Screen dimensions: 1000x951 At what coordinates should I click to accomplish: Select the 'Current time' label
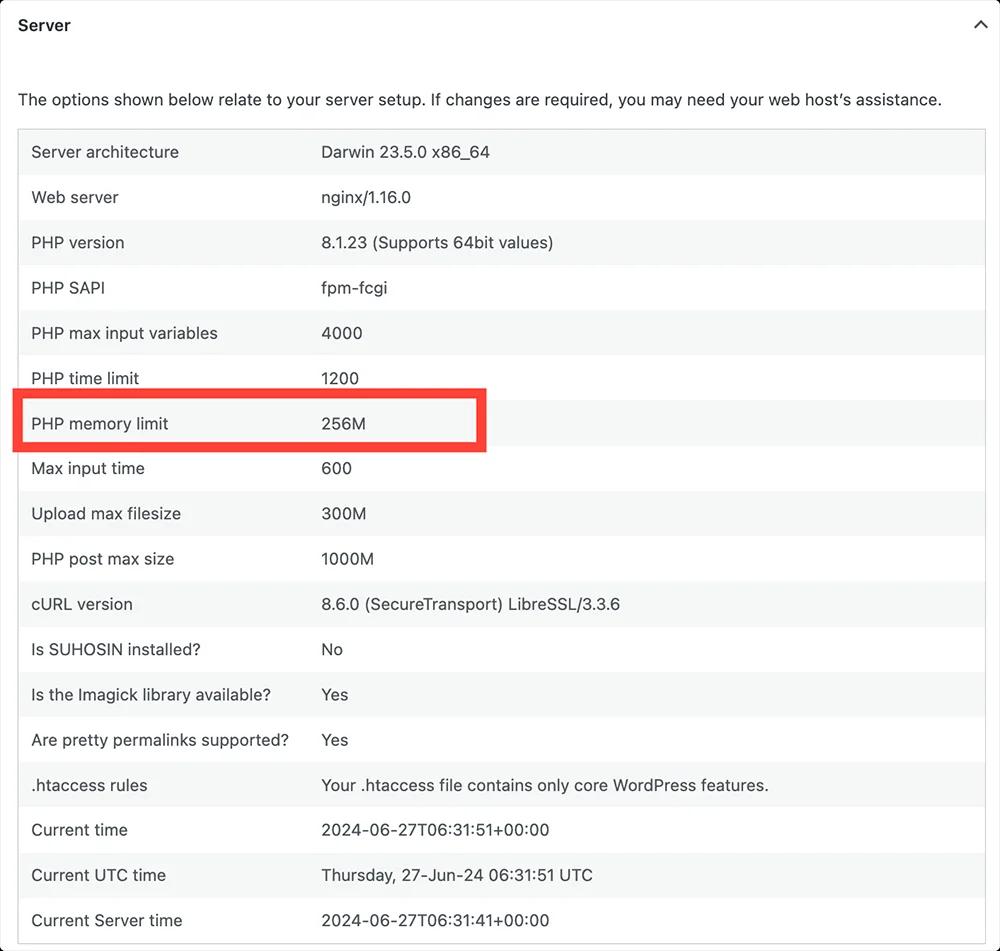pos(79,830)
